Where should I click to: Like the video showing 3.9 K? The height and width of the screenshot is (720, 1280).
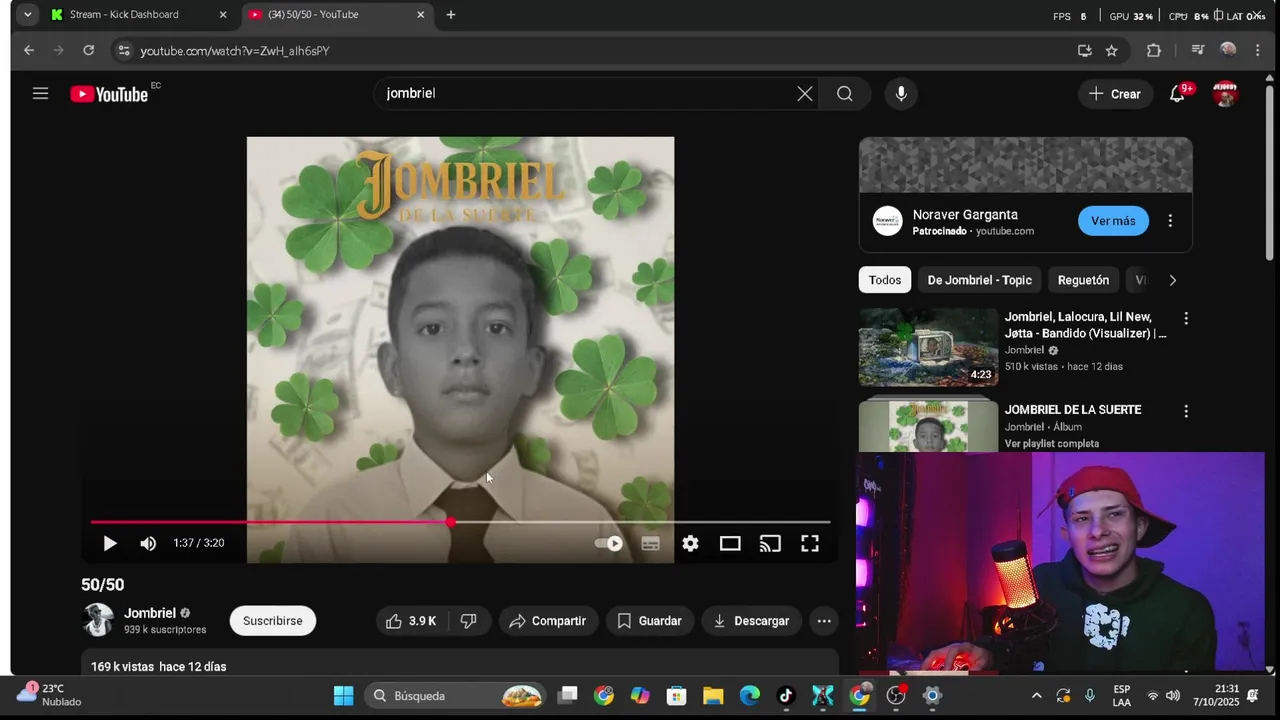(x=412, y=621)
